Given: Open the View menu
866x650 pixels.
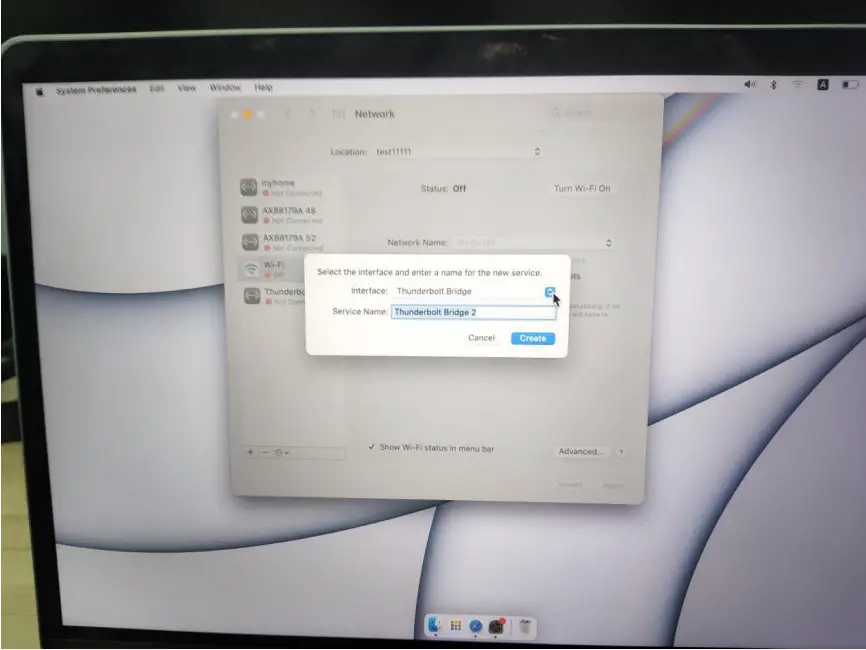Looking at the screenshot, I should click(x=187, y=88).
